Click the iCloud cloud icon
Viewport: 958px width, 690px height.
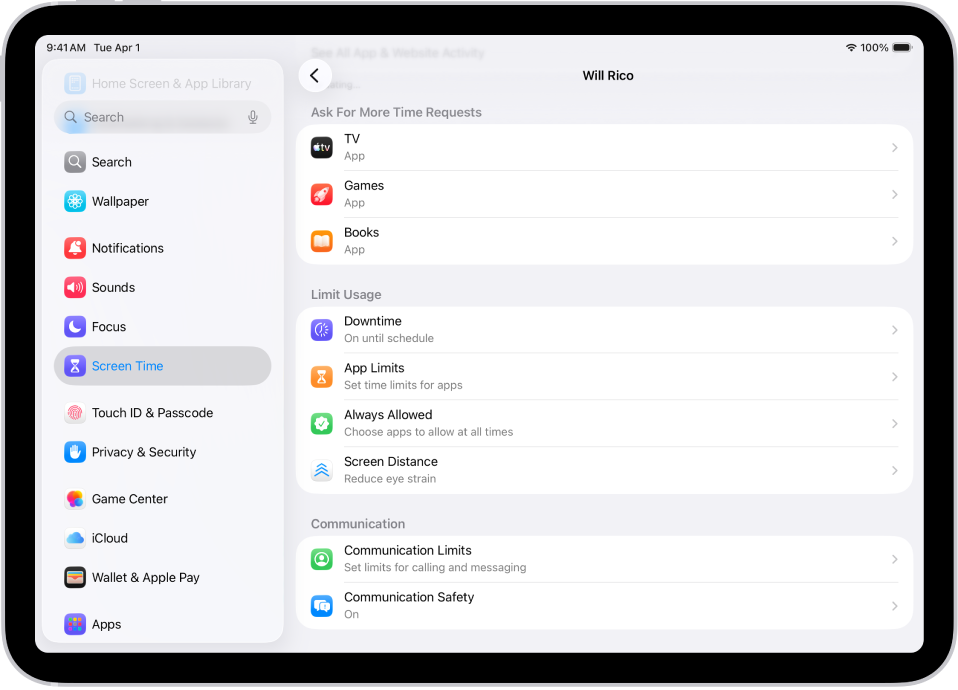pyautogui.click(x=75, y=538)
